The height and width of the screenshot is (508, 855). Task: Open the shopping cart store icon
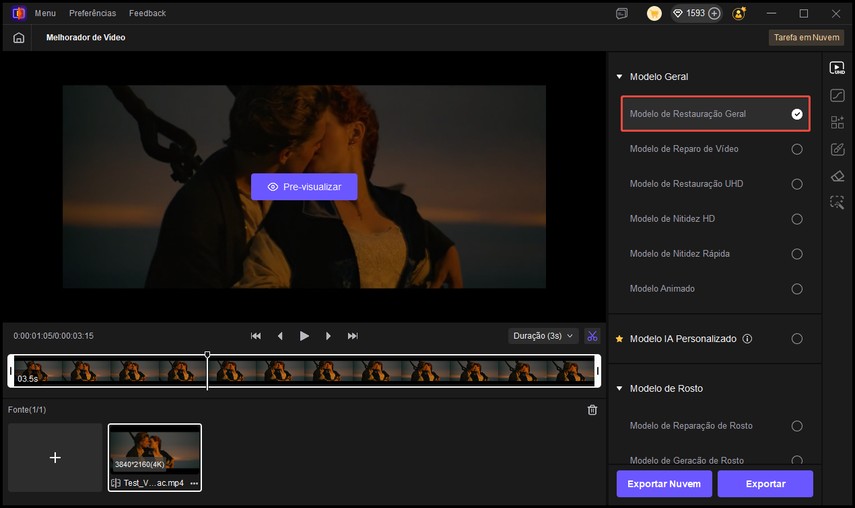654,13
